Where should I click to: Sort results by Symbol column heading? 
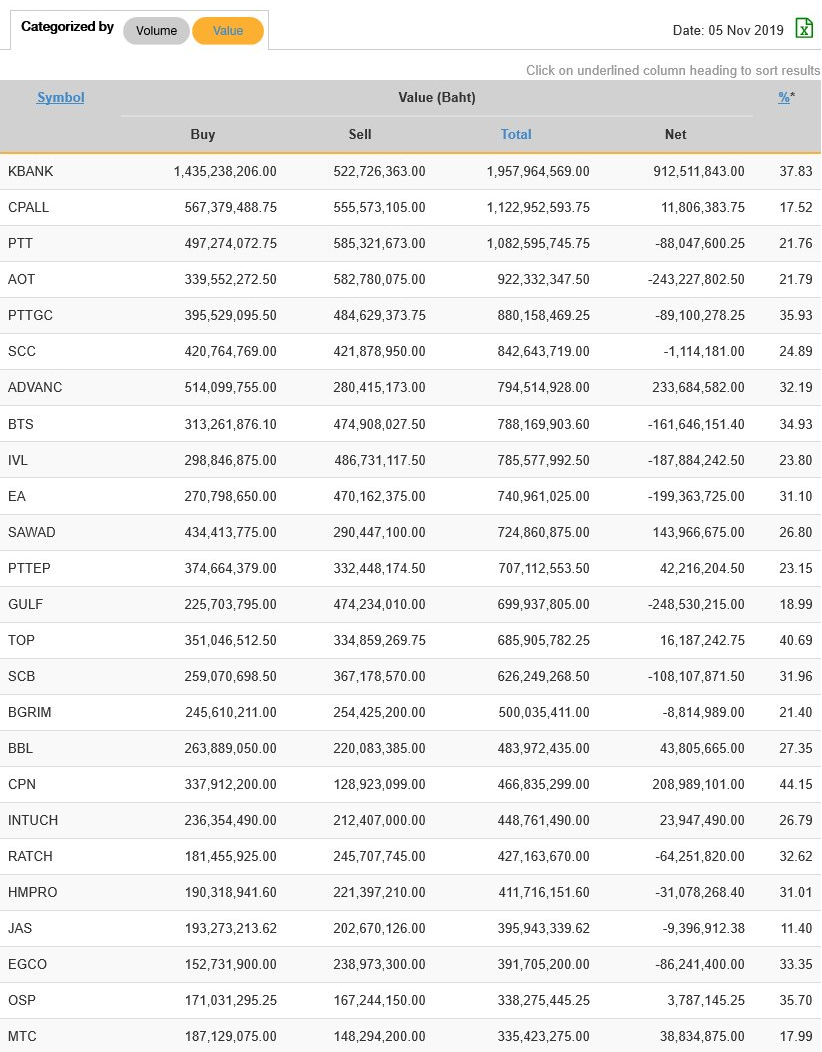tap(61, 97)
